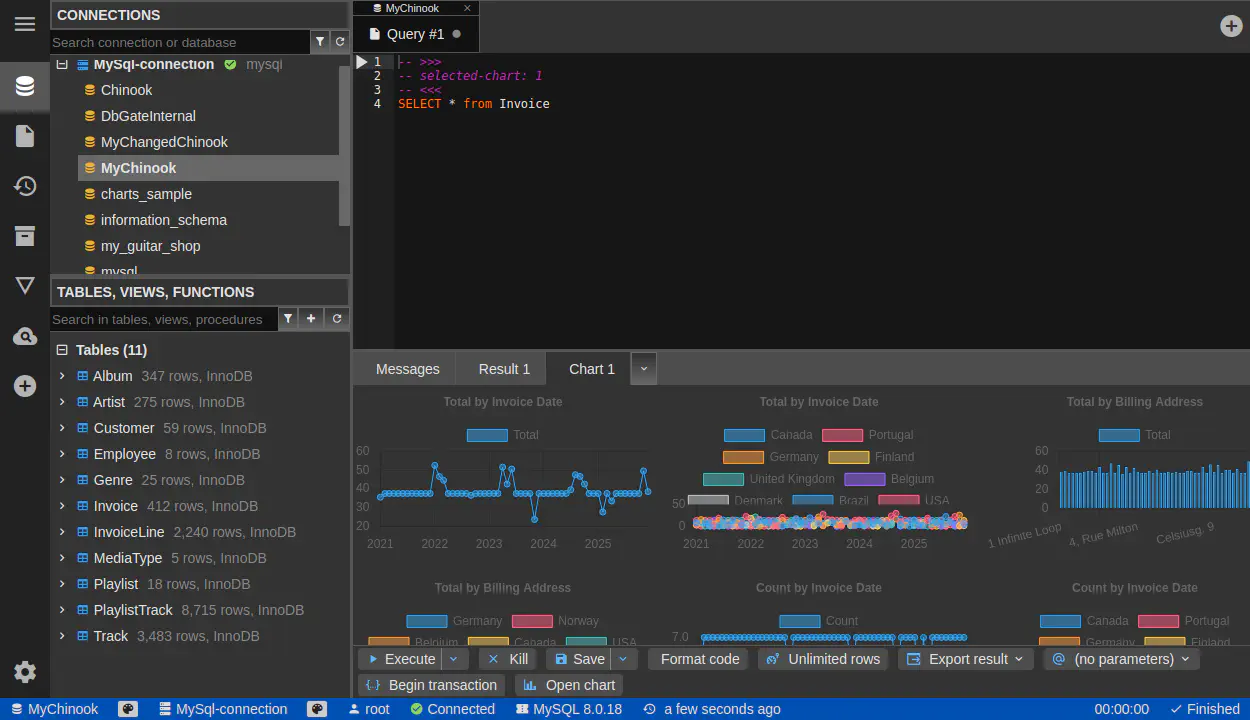Click the United Kingdom legend color swatch

tap(723, 479)
